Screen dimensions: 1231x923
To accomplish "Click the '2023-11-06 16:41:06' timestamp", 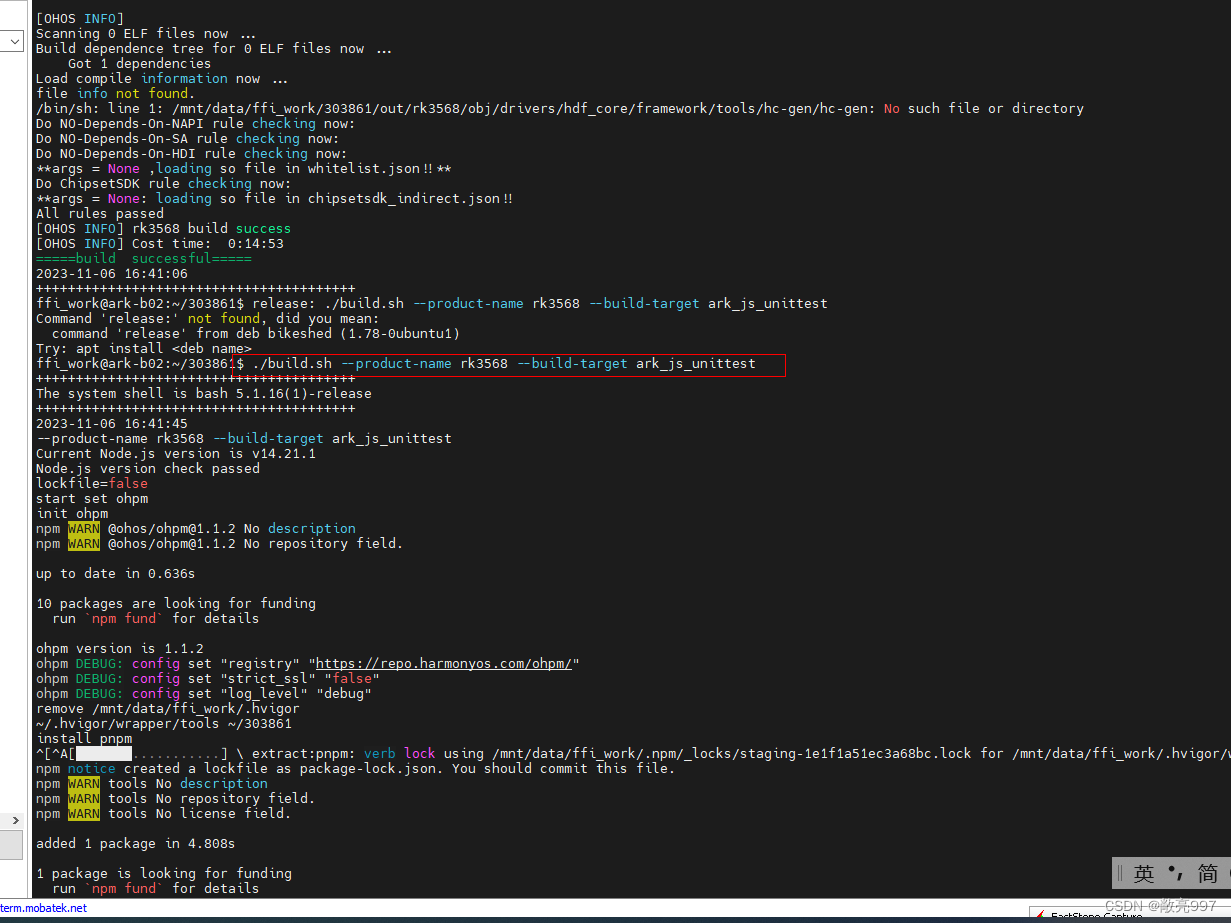I will (x=112, y=273).
